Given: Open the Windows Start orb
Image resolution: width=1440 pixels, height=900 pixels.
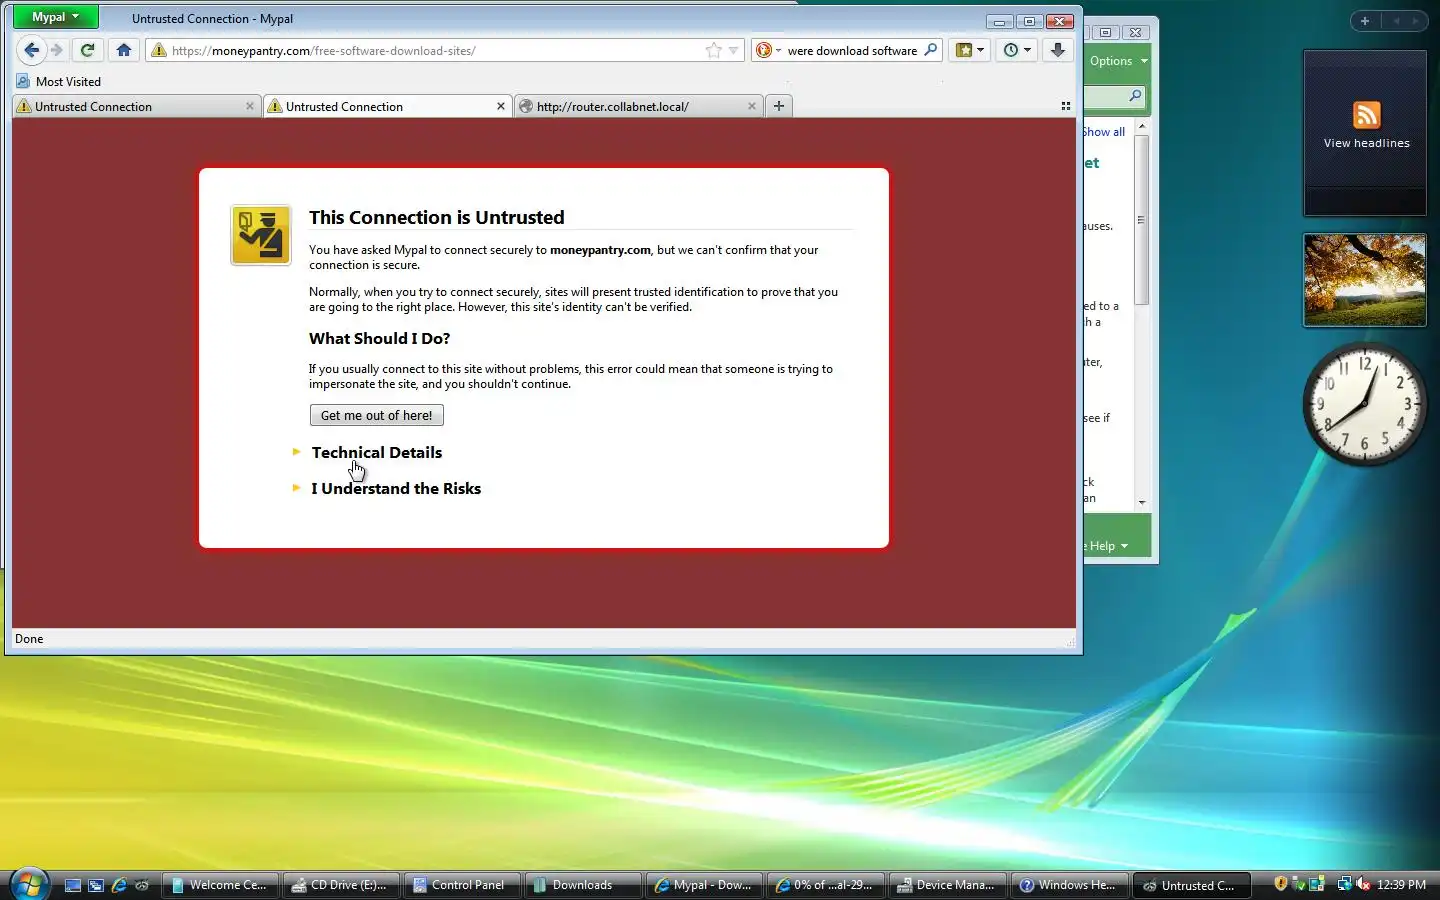Looking at the screenshot, I should coord(29,884).
